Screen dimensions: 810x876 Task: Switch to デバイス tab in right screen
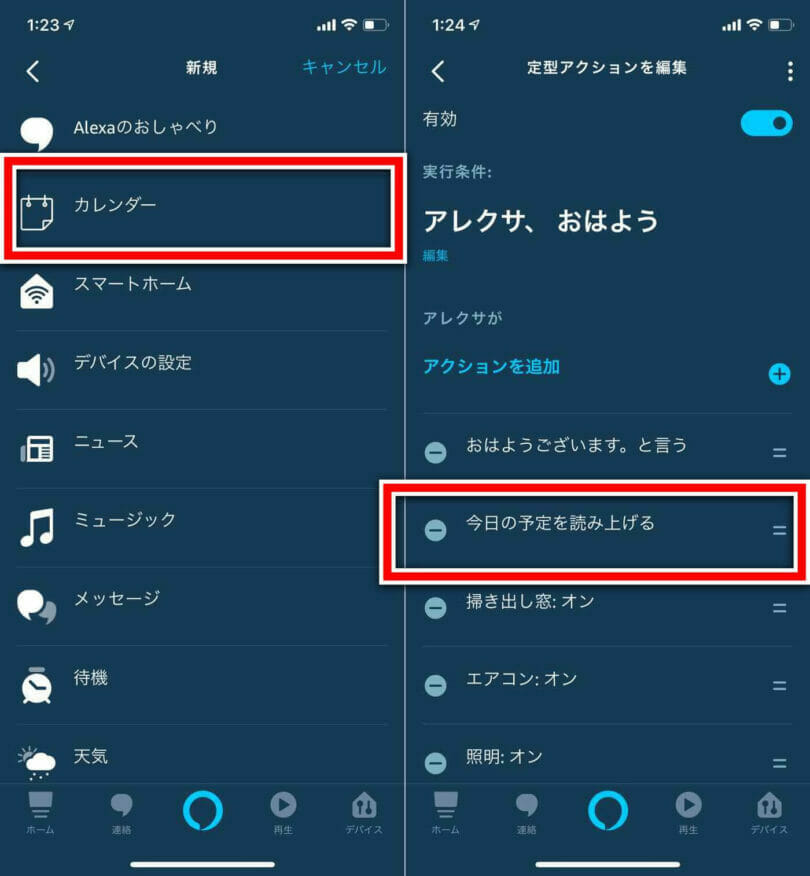[769, 813]
